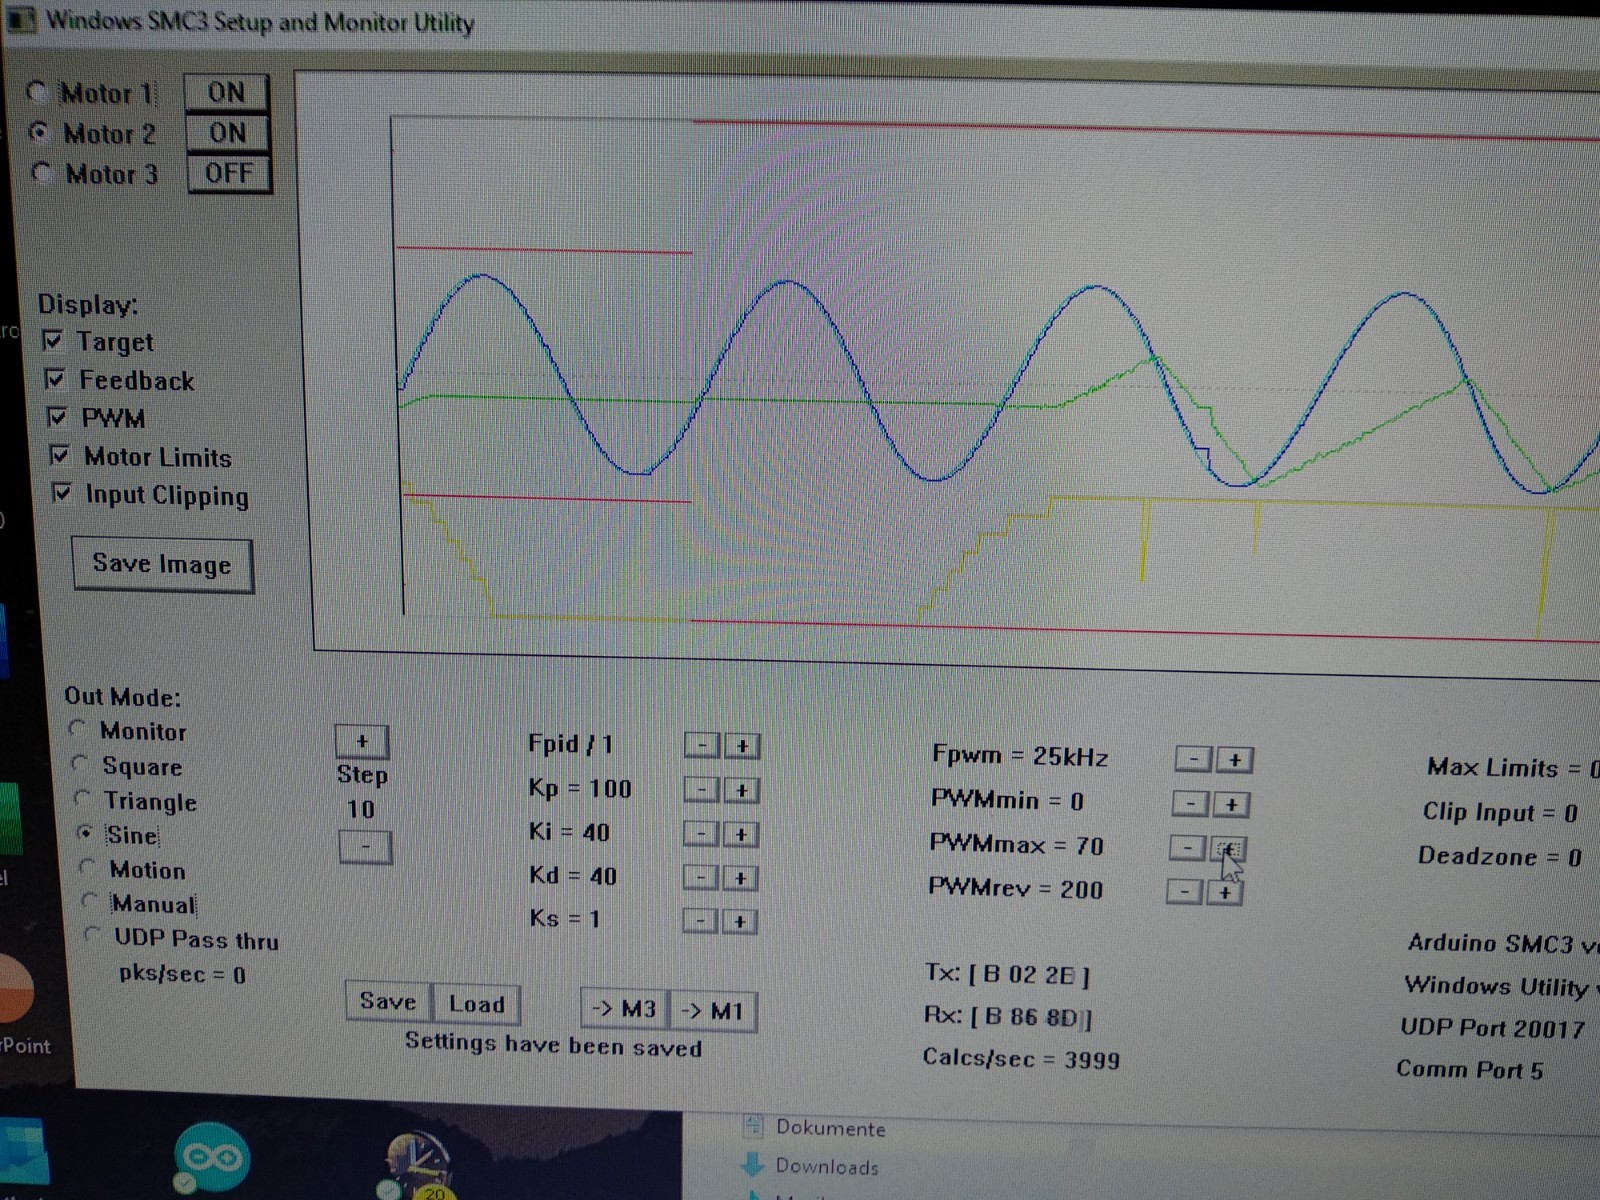Select Square out mode
Viewport: 1600px width, 1200px height.
point(81,764)
